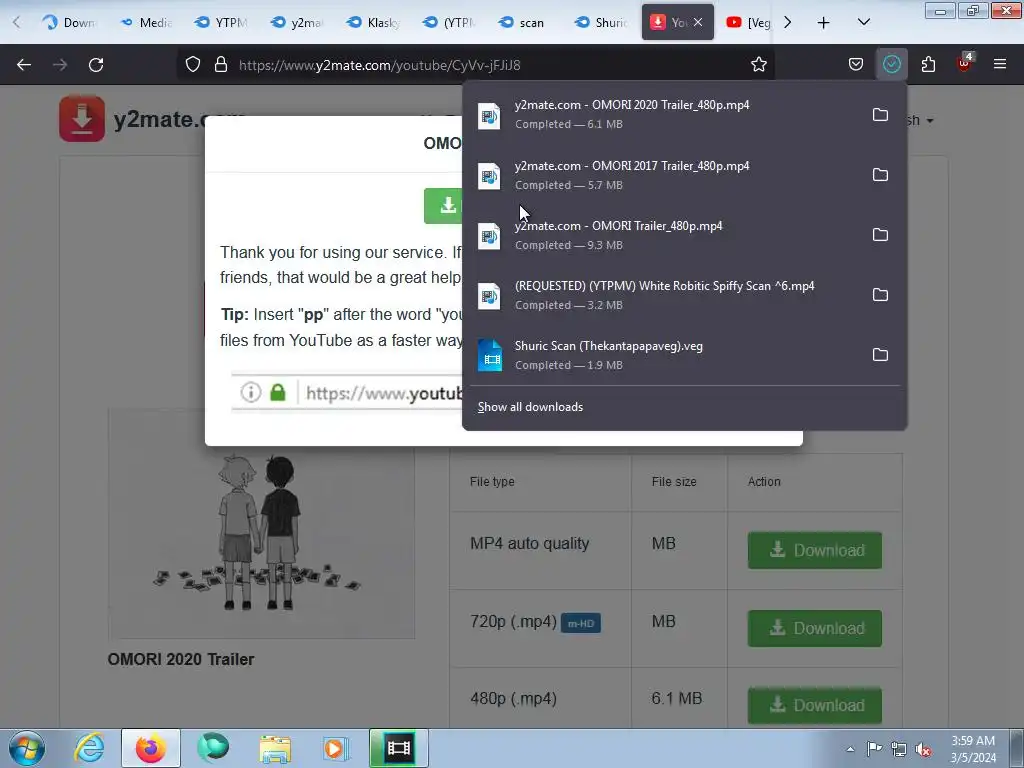The width and height of the screenshot is (1024, 768).
Task: Show hidden system tray icons
Action: 850,749
